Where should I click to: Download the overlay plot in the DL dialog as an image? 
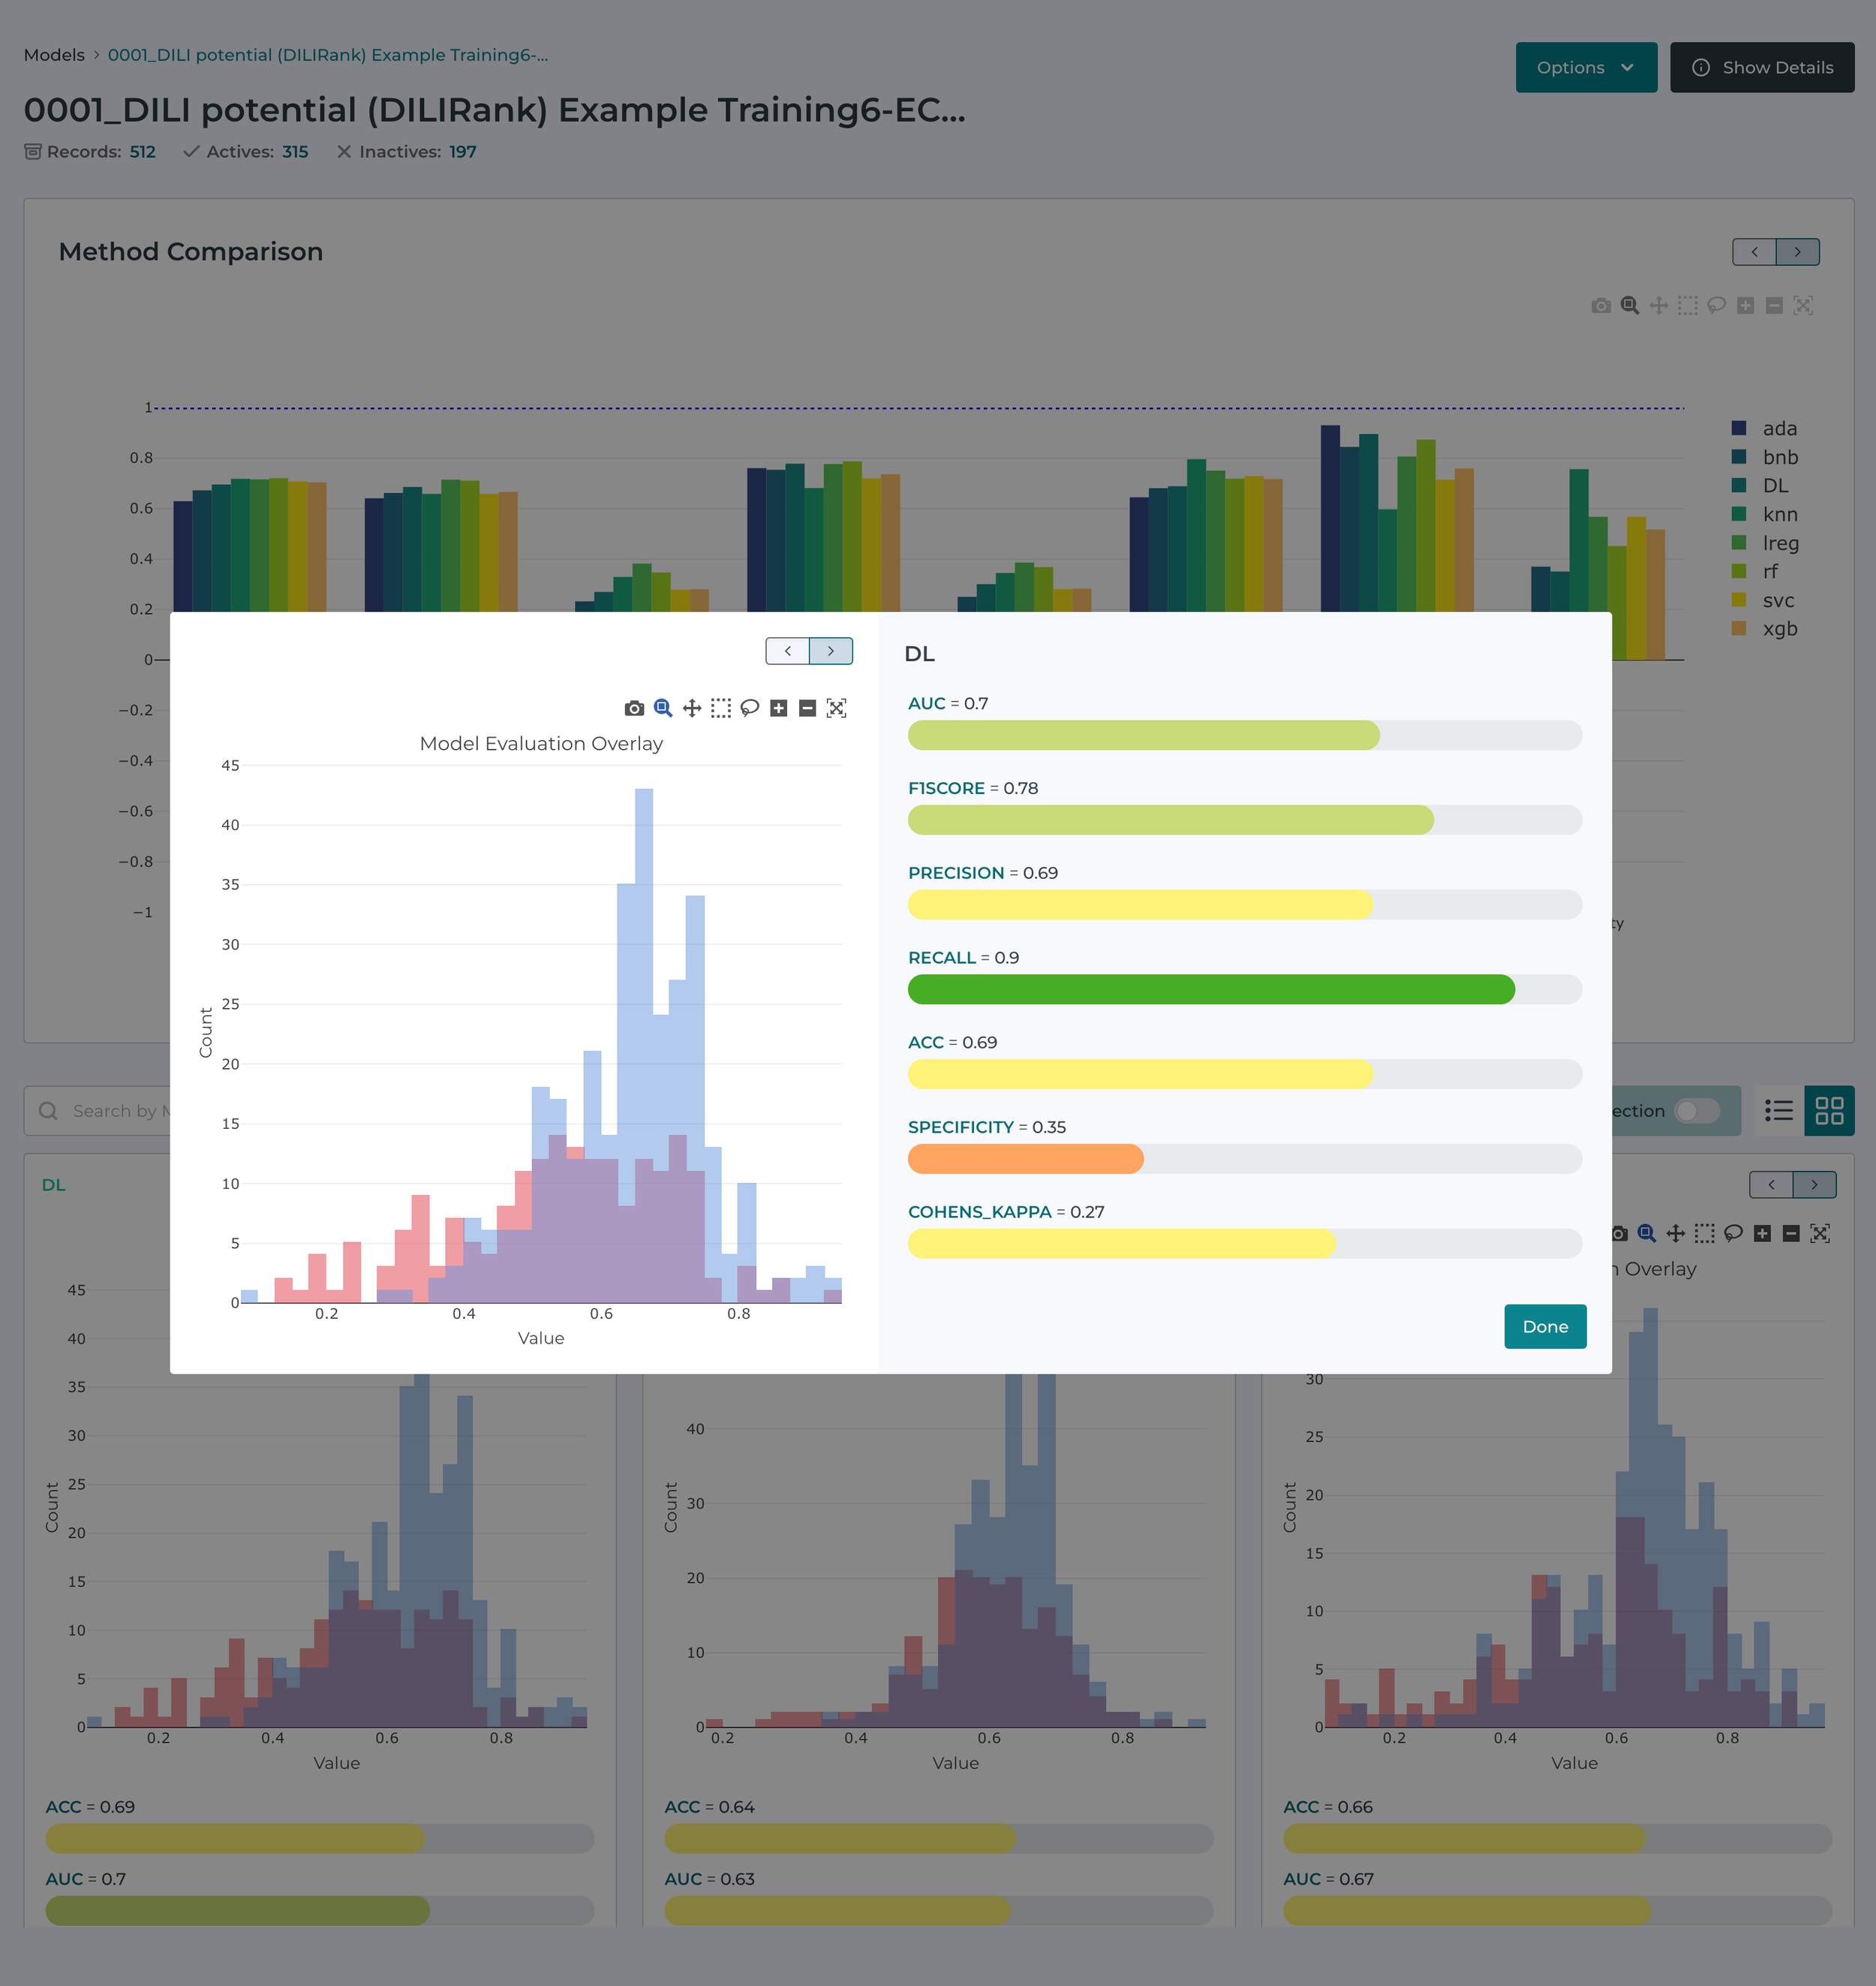pyautogui.click(x=634, y=708)
